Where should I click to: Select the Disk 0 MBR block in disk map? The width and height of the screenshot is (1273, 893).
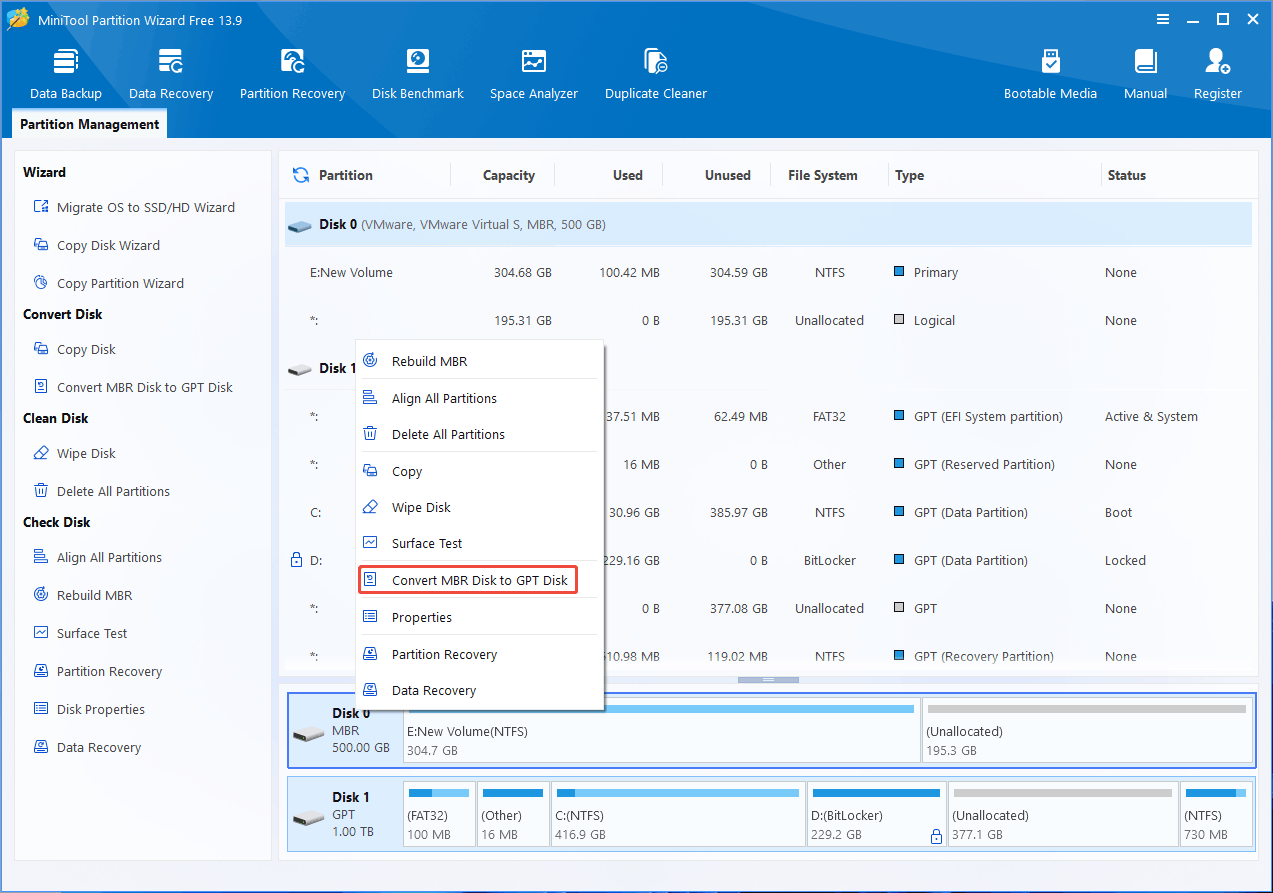click(x=346, y=731)
